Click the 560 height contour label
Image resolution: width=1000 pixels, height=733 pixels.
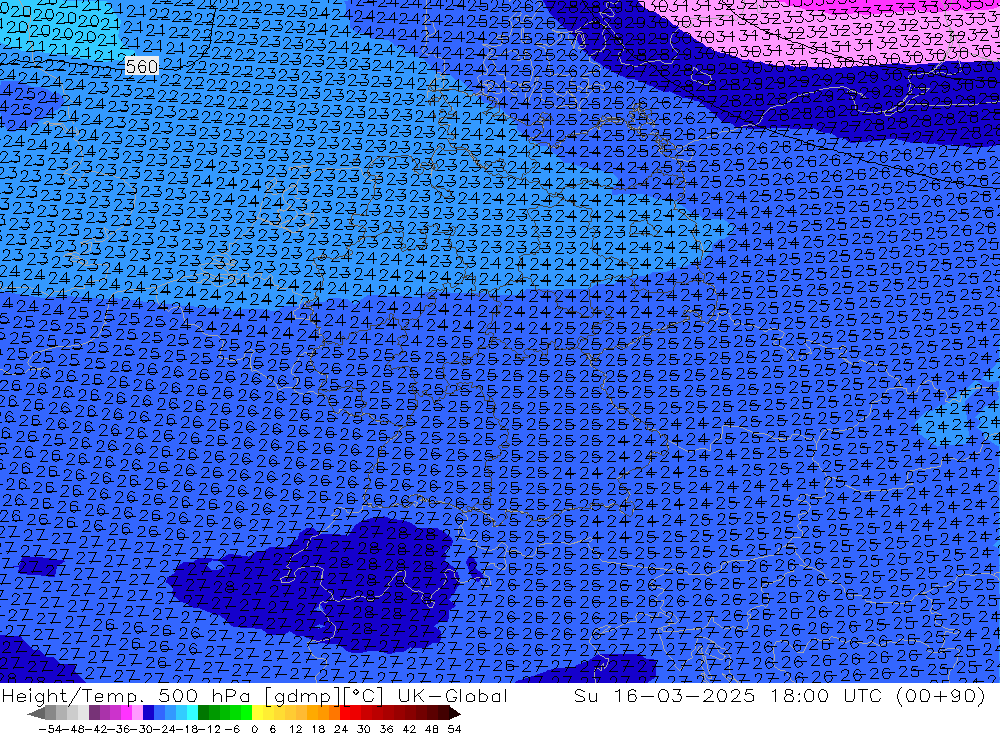(x=142, y=66)
